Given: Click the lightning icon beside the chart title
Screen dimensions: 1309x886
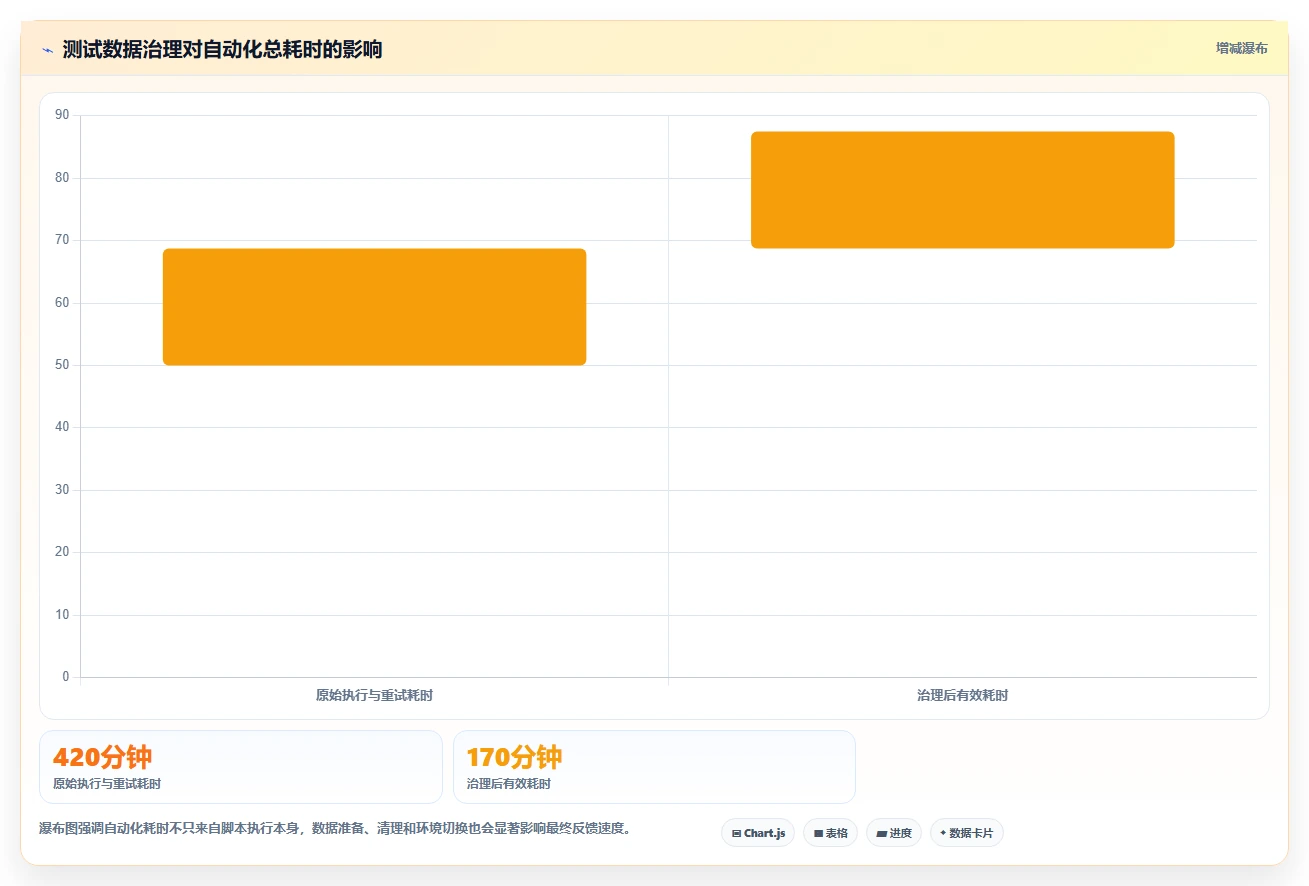Looking at the screenshot, I should coord(47,50).
